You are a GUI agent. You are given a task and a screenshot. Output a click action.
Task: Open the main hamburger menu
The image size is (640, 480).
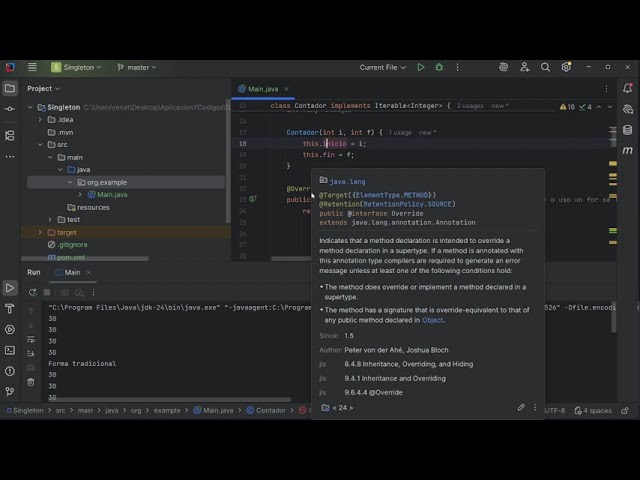[32, 67]
